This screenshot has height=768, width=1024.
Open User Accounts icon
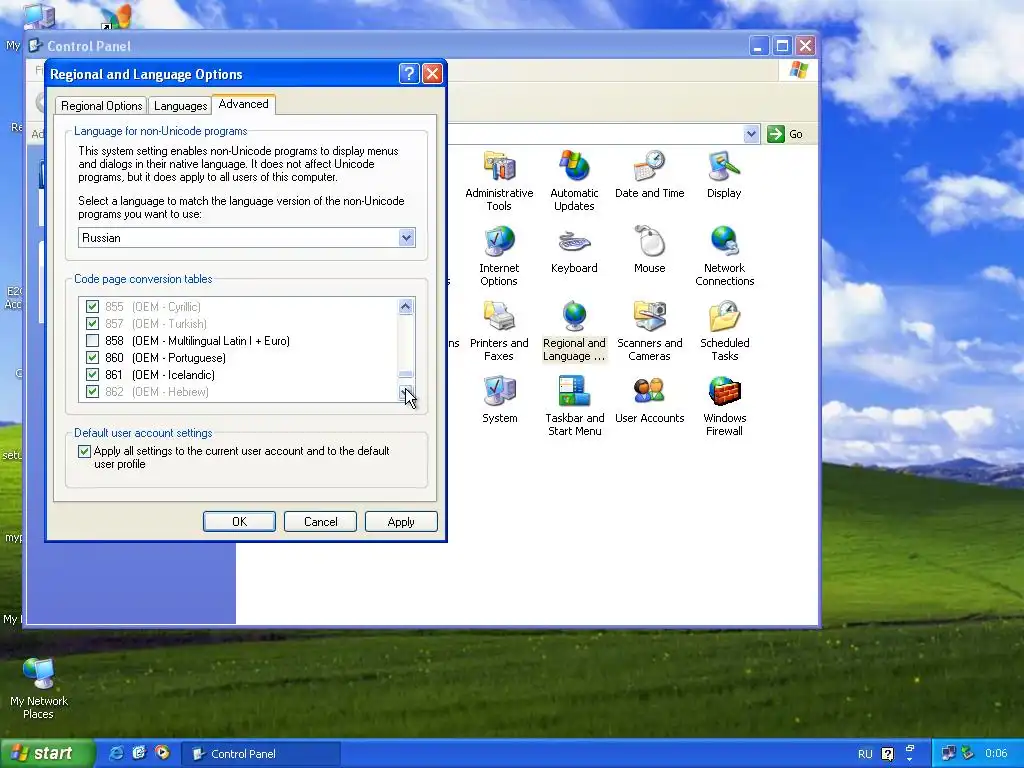[x=649, y=391]
